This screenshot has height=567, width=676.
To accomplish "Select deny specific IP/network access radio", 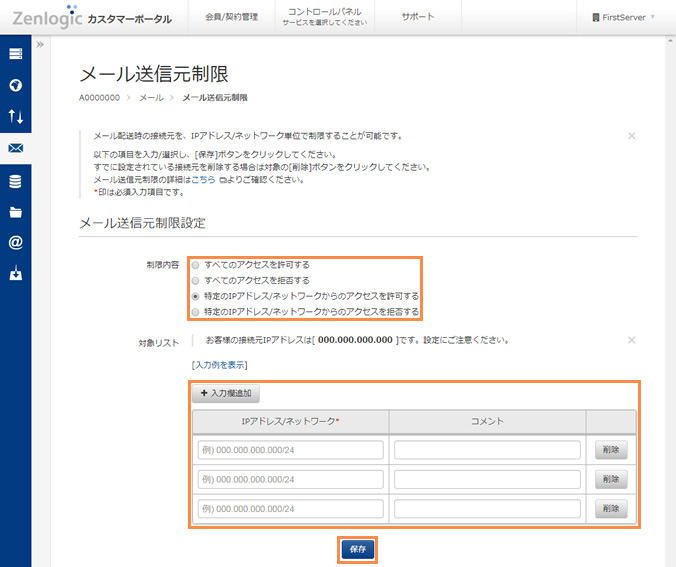I will pyautogui.click(x=195, y=312).
